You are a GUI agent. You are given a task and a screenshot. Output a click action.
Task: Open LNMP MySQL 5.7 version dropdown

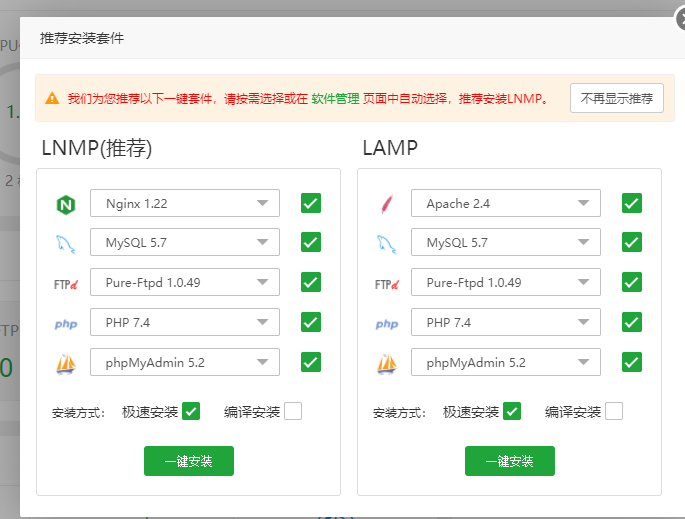pyautogui.click(x=185, y=242)
